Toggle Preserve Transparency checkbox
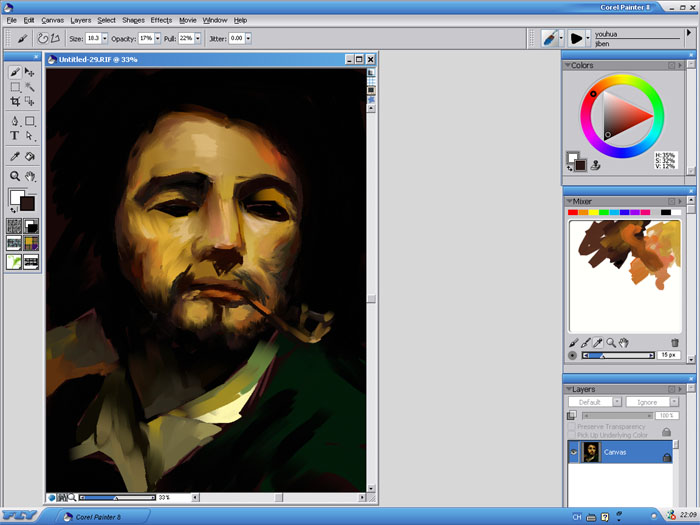The image size is (700, 525). [571, 427]
